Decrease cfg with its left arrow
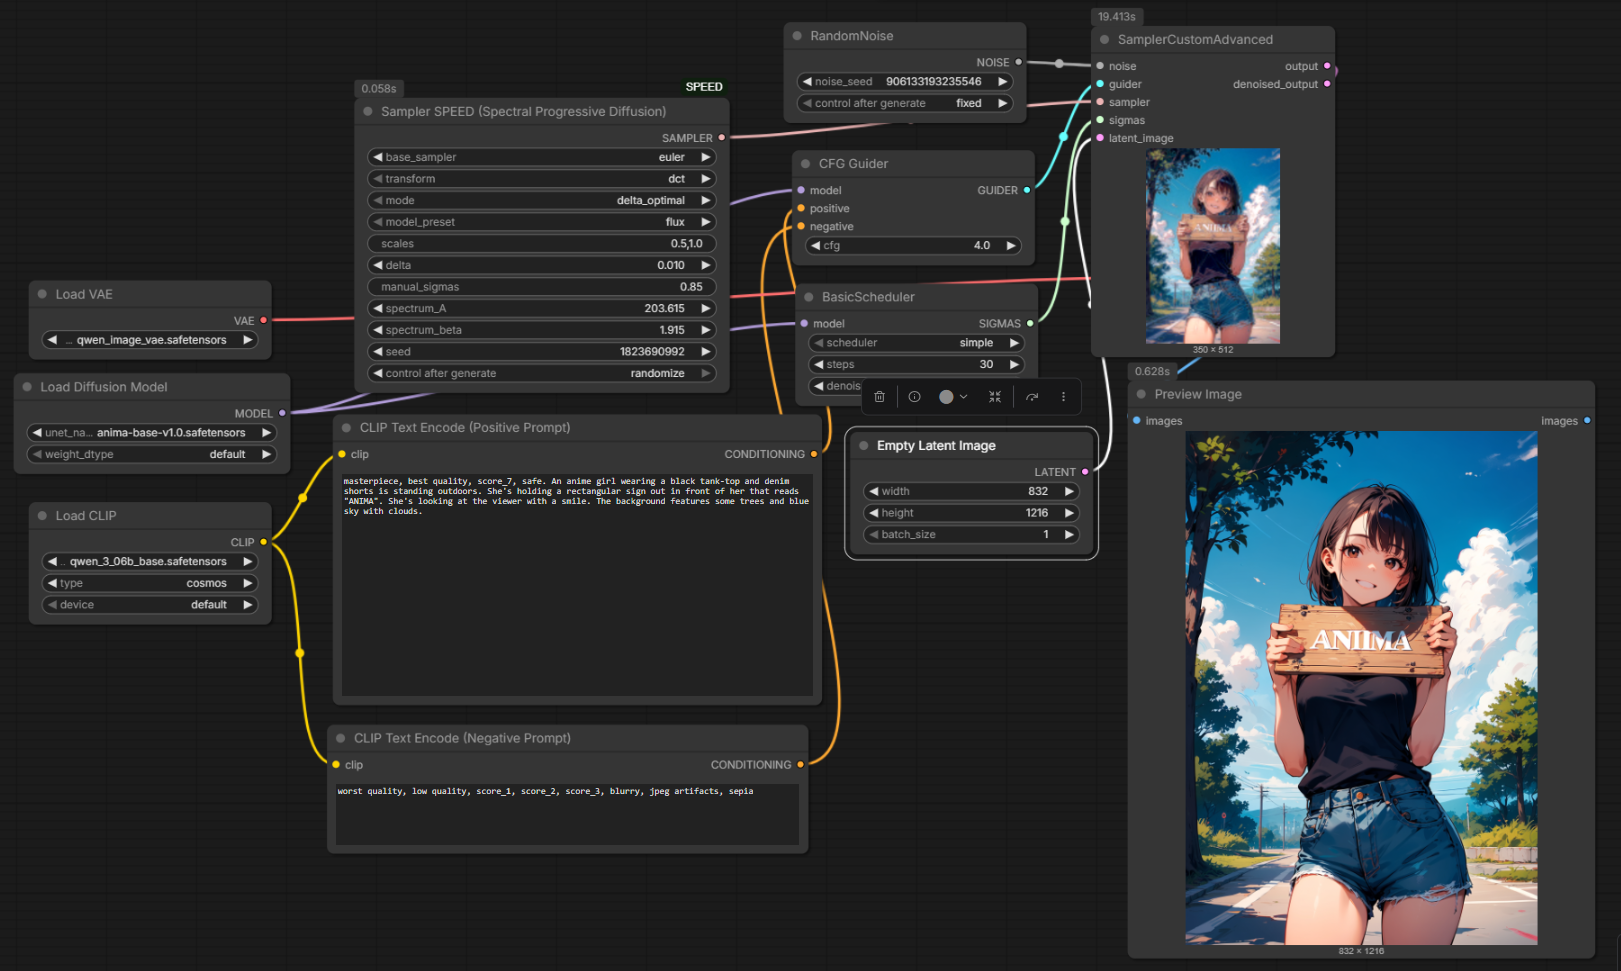The height and width of the screenshot is (971, 1621). point(816,245)
